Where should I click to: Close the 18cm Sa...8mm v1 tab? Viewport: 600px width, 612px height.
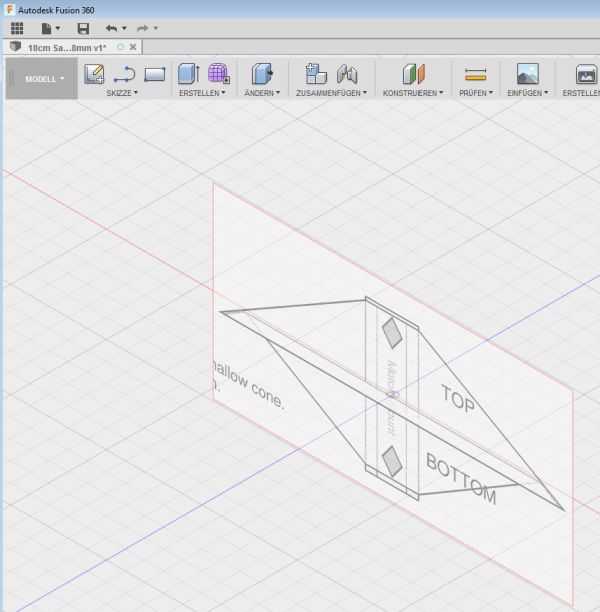pyautogui.click(x=133, y=47)
